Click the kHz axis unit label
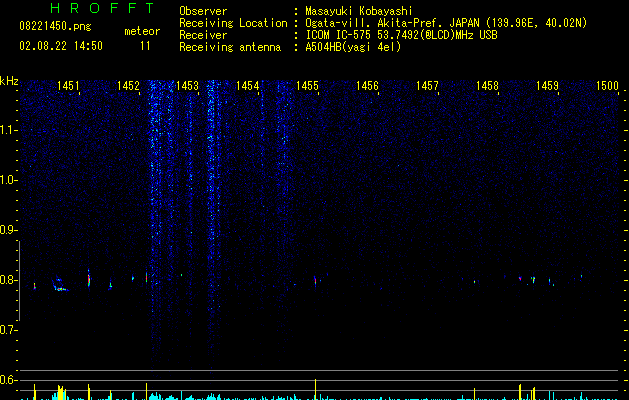Image resolution: width=629 pixels, height=400 pixels. [x=9, y=81]
